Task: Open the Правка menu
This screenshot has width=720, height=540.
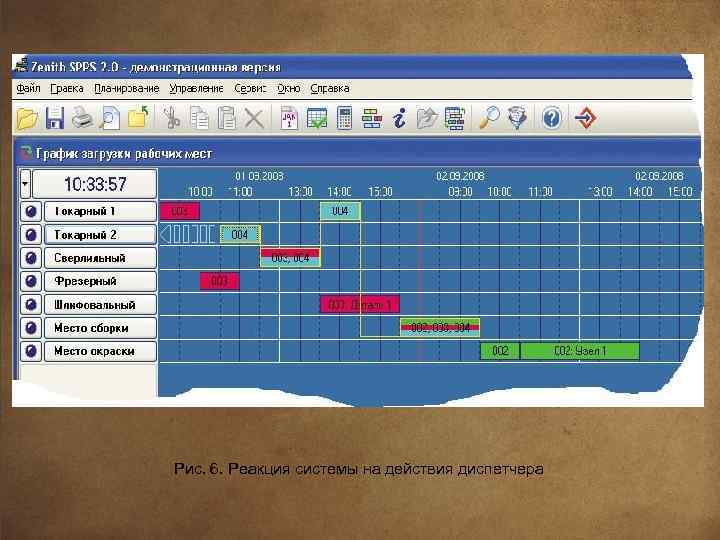Action: pyautogui.click(x=67, y=88)
